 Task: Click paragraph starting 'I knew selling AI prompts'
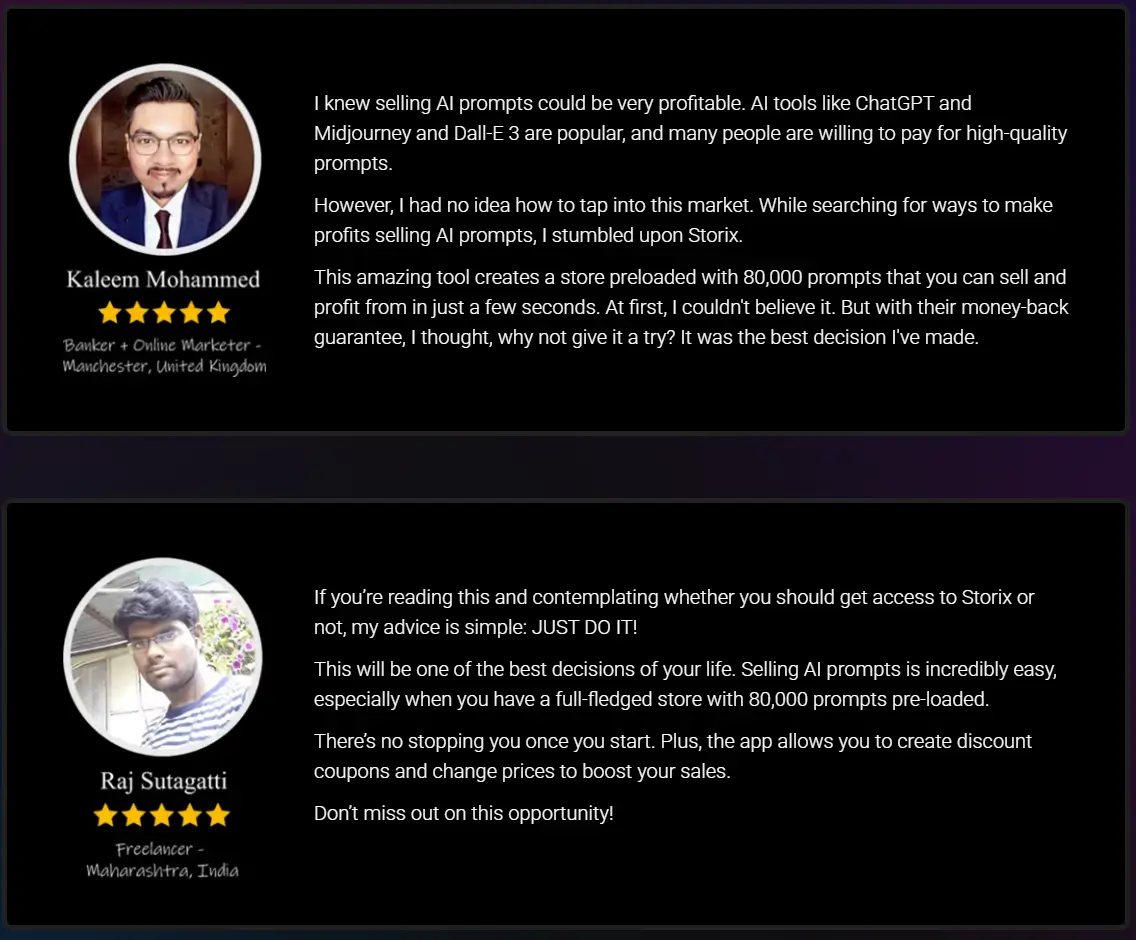tap(690, 133)
